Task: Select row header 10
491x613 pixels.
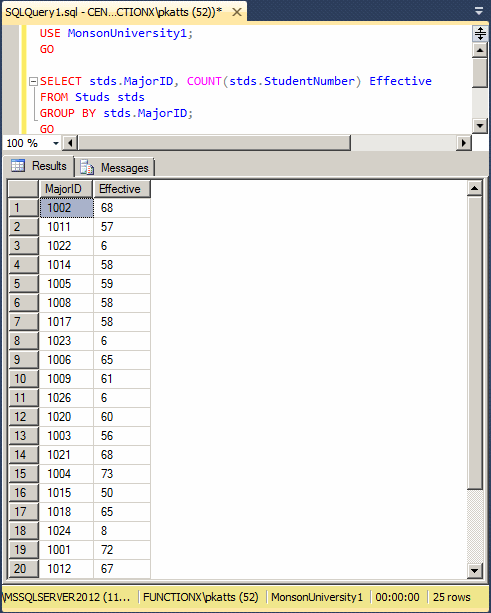Action: pos(23,378)
